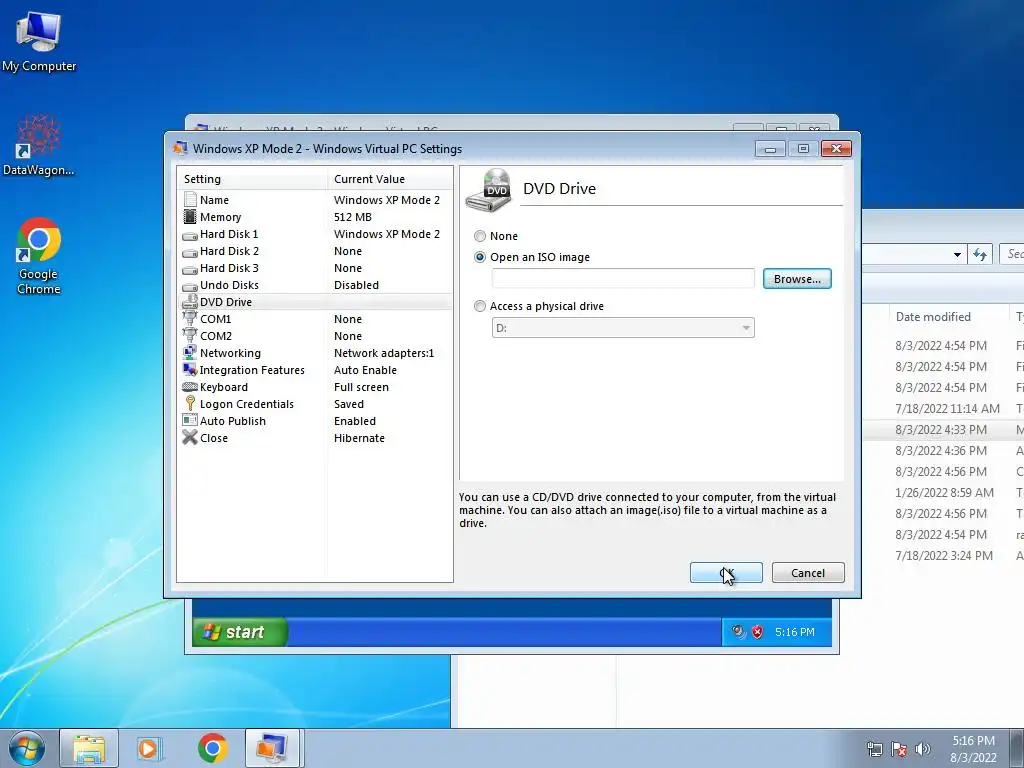Select the None radio button
This screenshot has width=1024, height=768.
tap(480, 236)
